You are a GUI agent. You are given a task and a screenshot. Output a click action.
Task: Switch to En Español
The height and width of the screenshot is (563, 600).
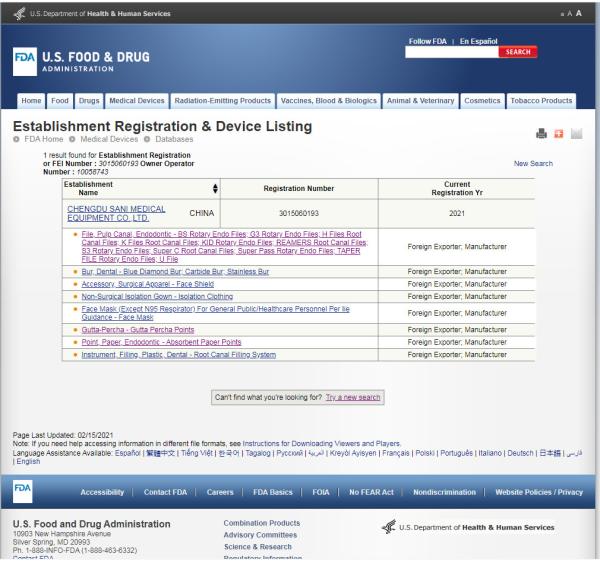(x=478, y=41)
